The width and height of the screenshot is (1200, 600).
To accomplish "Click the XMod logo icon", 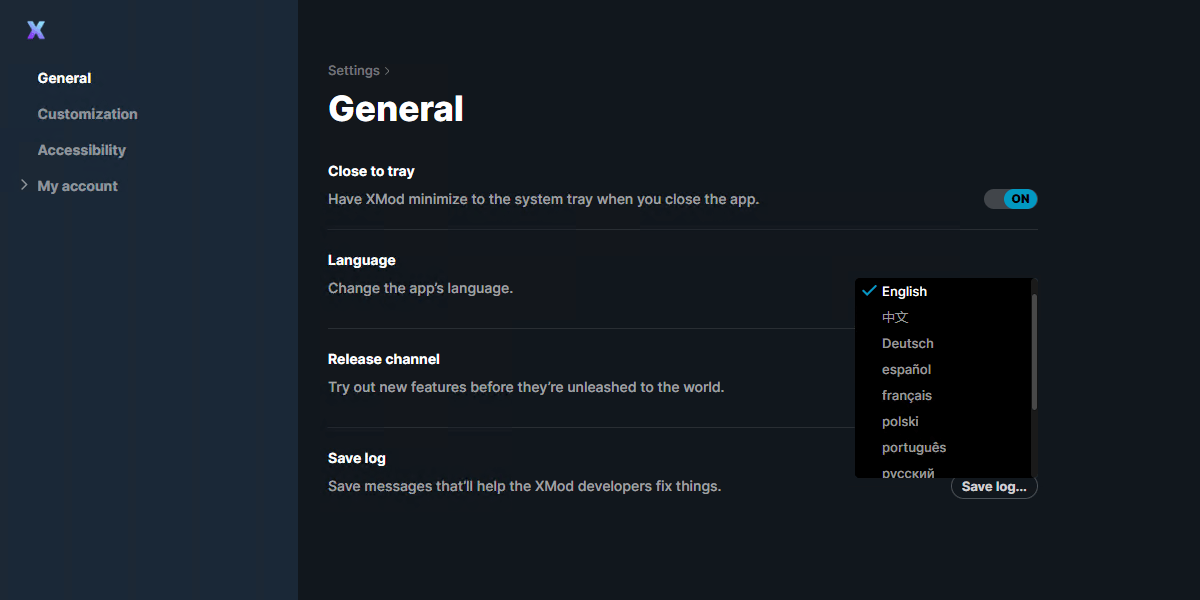I will (x=36, y=30).
